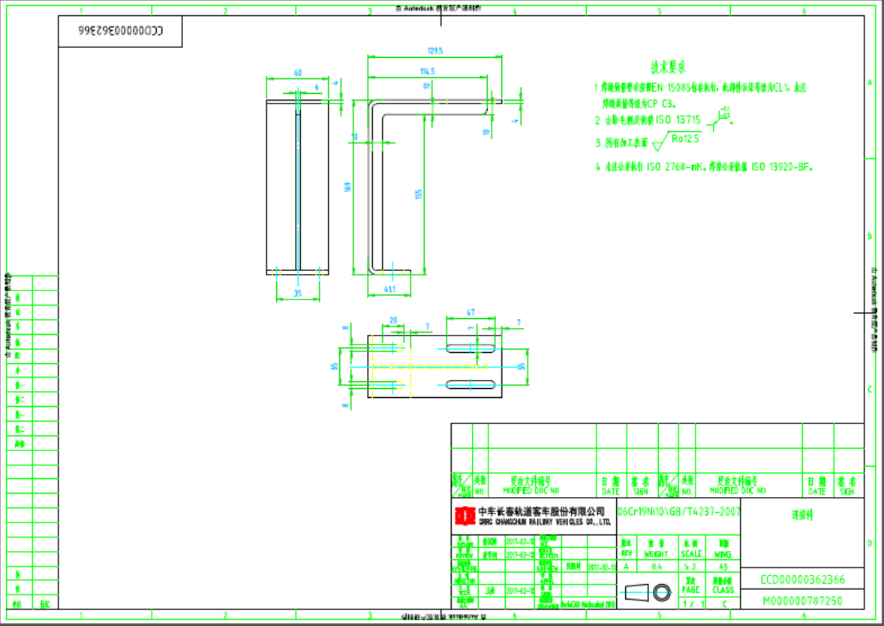
Task: Click the edge condition symbol after ISO 13715
Action: 719,119
